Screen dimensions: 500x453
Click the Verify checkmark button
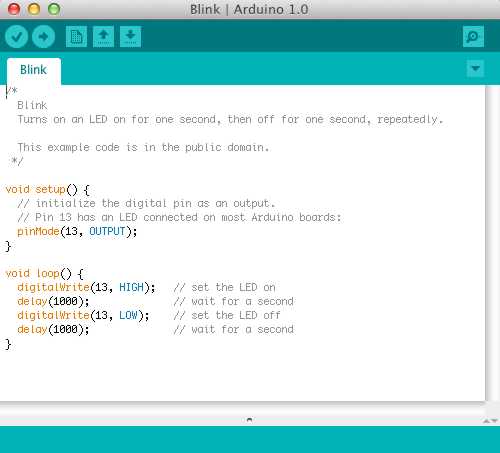coord(16,36)
